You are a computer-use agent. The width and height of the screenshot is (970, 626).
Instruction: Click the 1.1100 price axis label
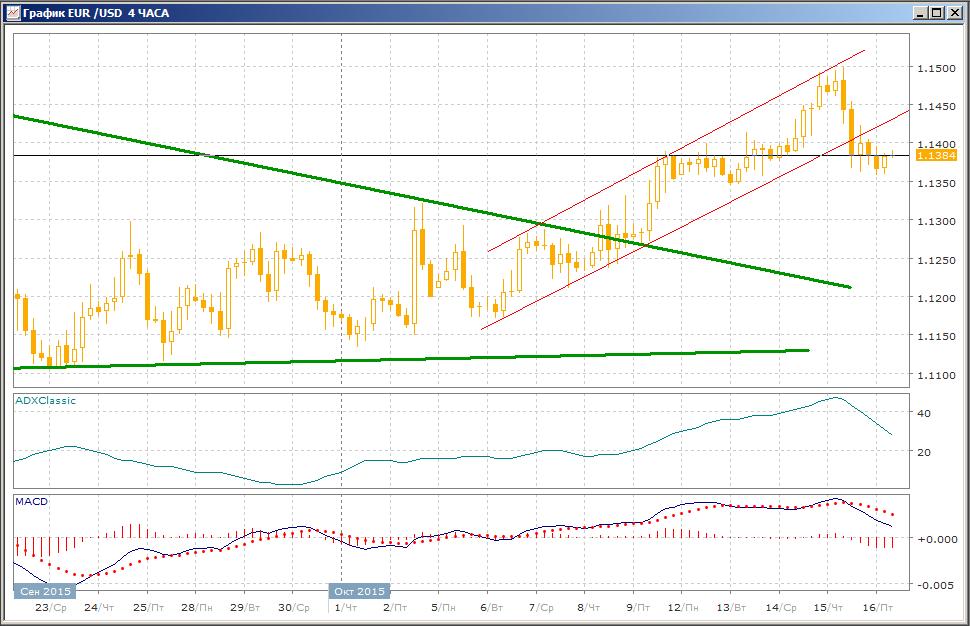pos(935,375)
